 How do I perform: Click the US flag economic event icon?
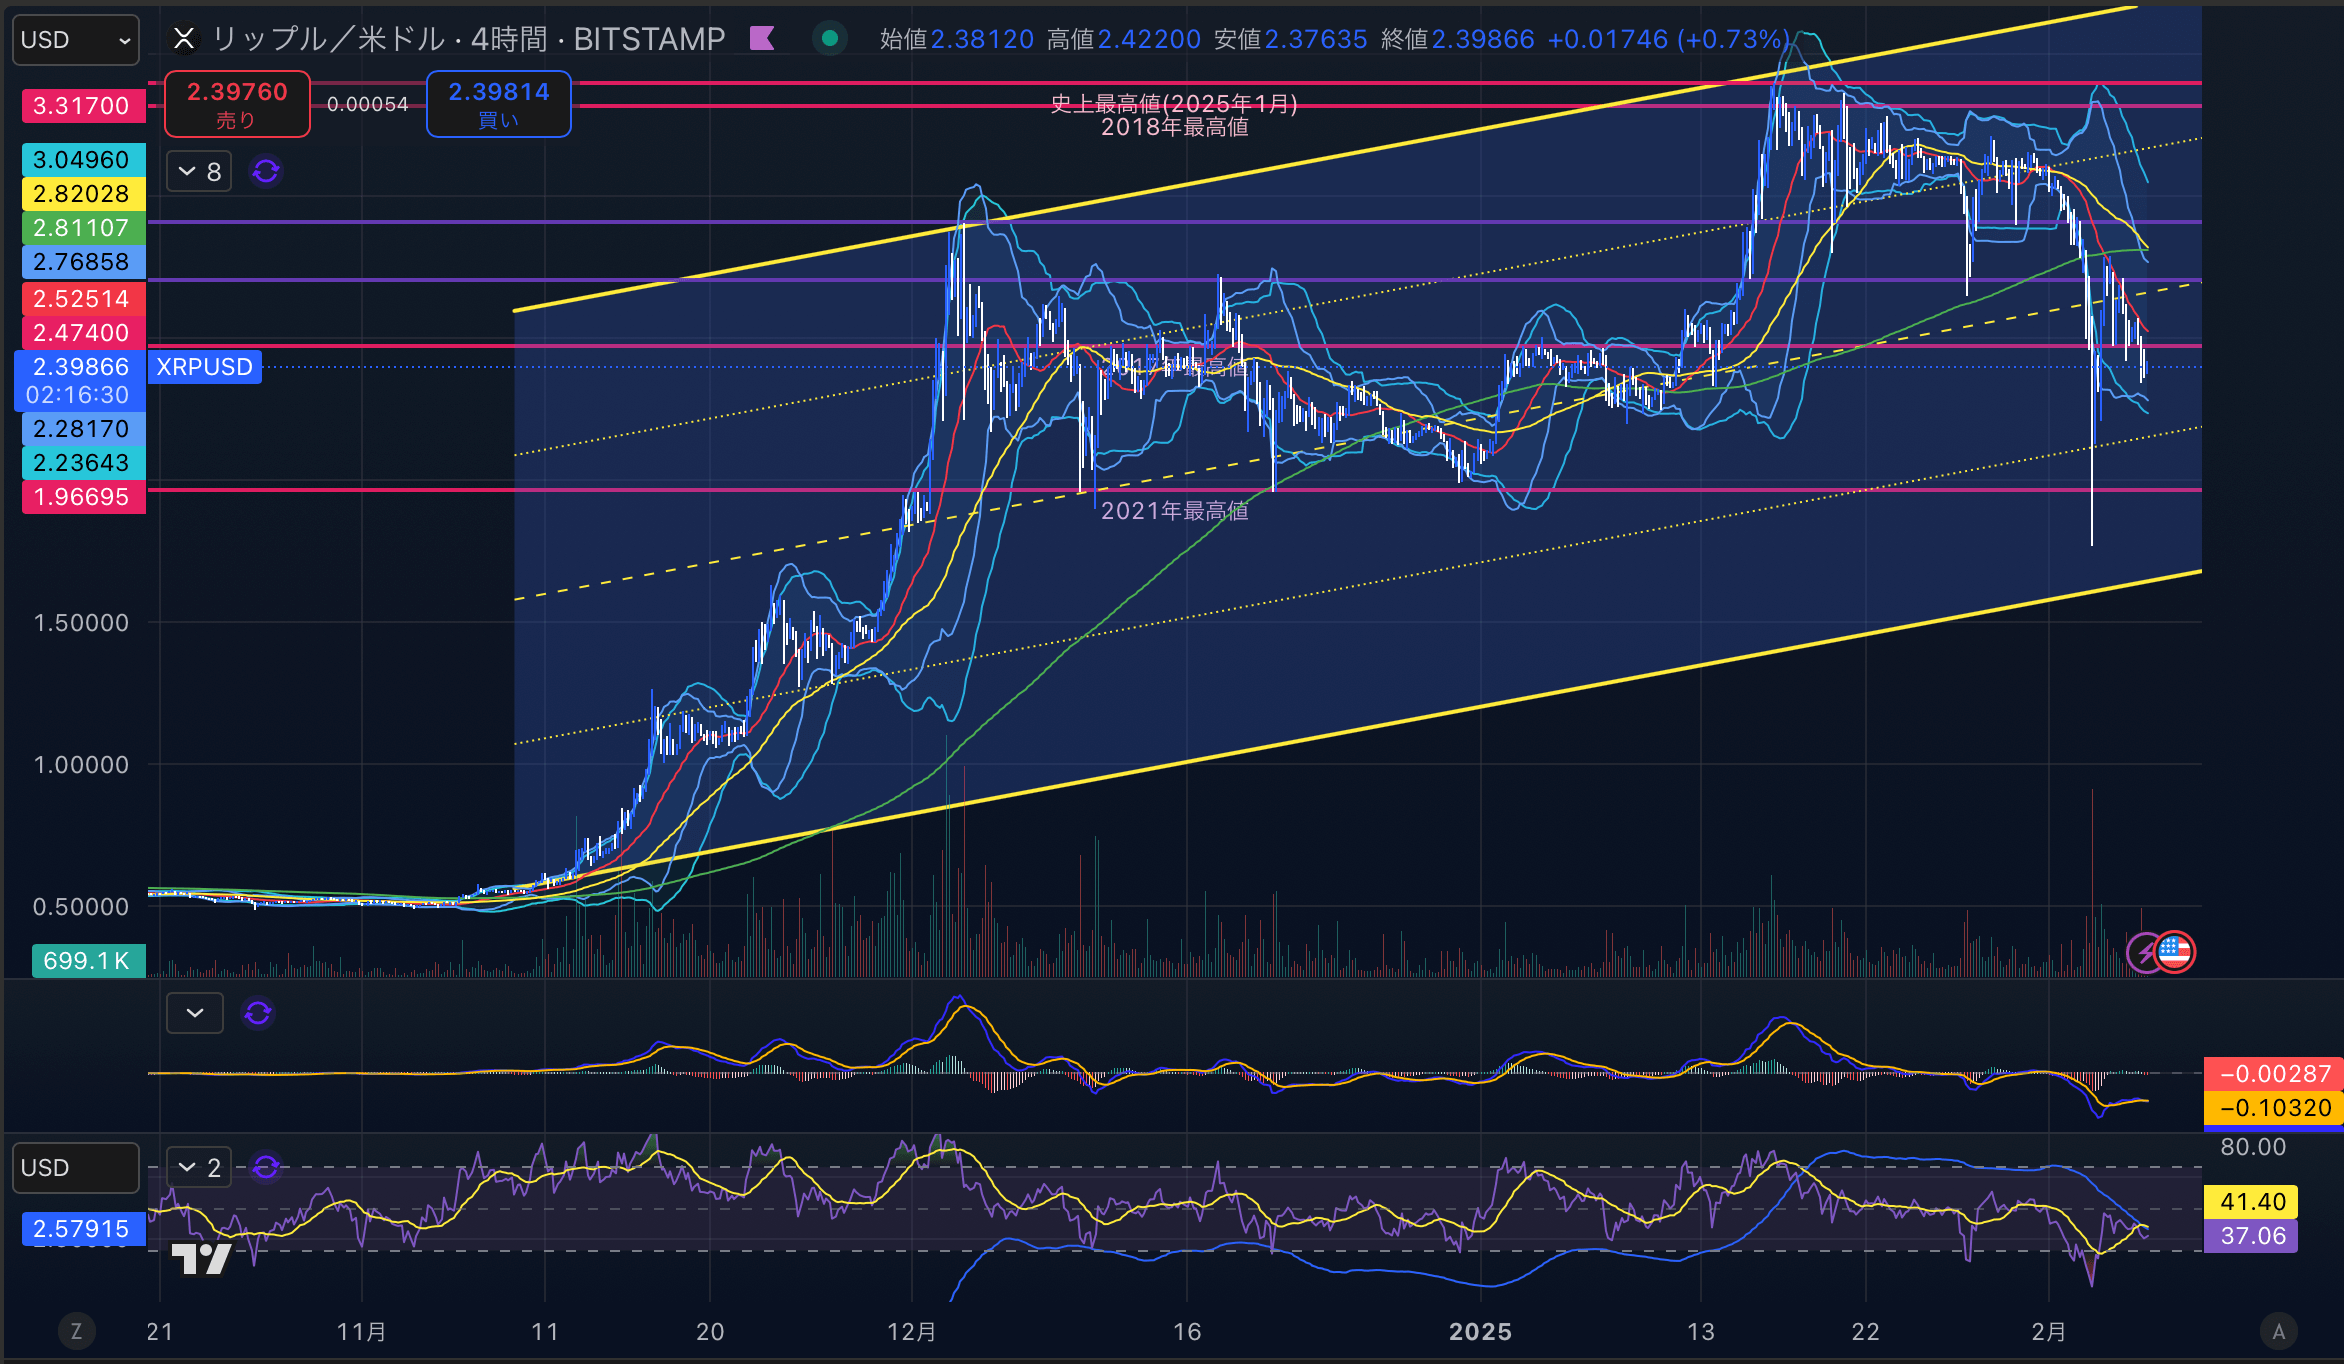(x=2174, y=952)
